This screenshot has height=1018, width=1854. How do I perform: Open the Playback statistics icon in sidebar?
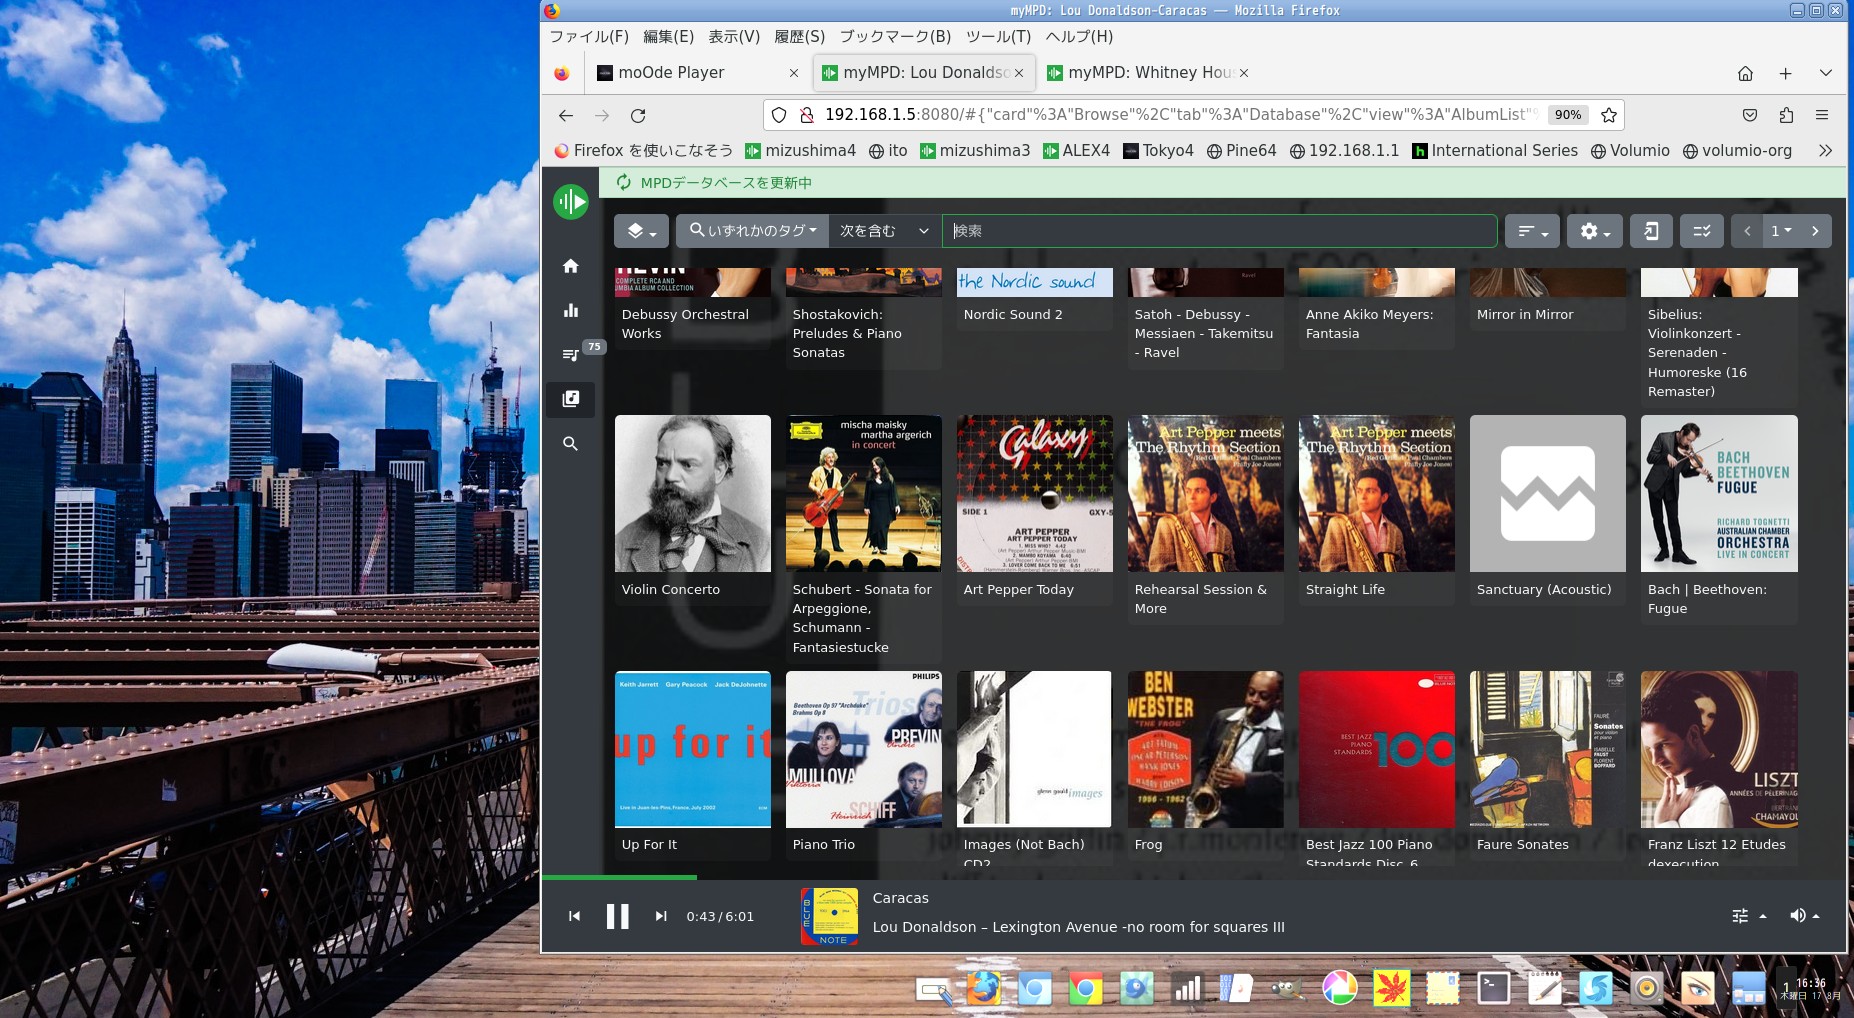click(x=571, y=310)
